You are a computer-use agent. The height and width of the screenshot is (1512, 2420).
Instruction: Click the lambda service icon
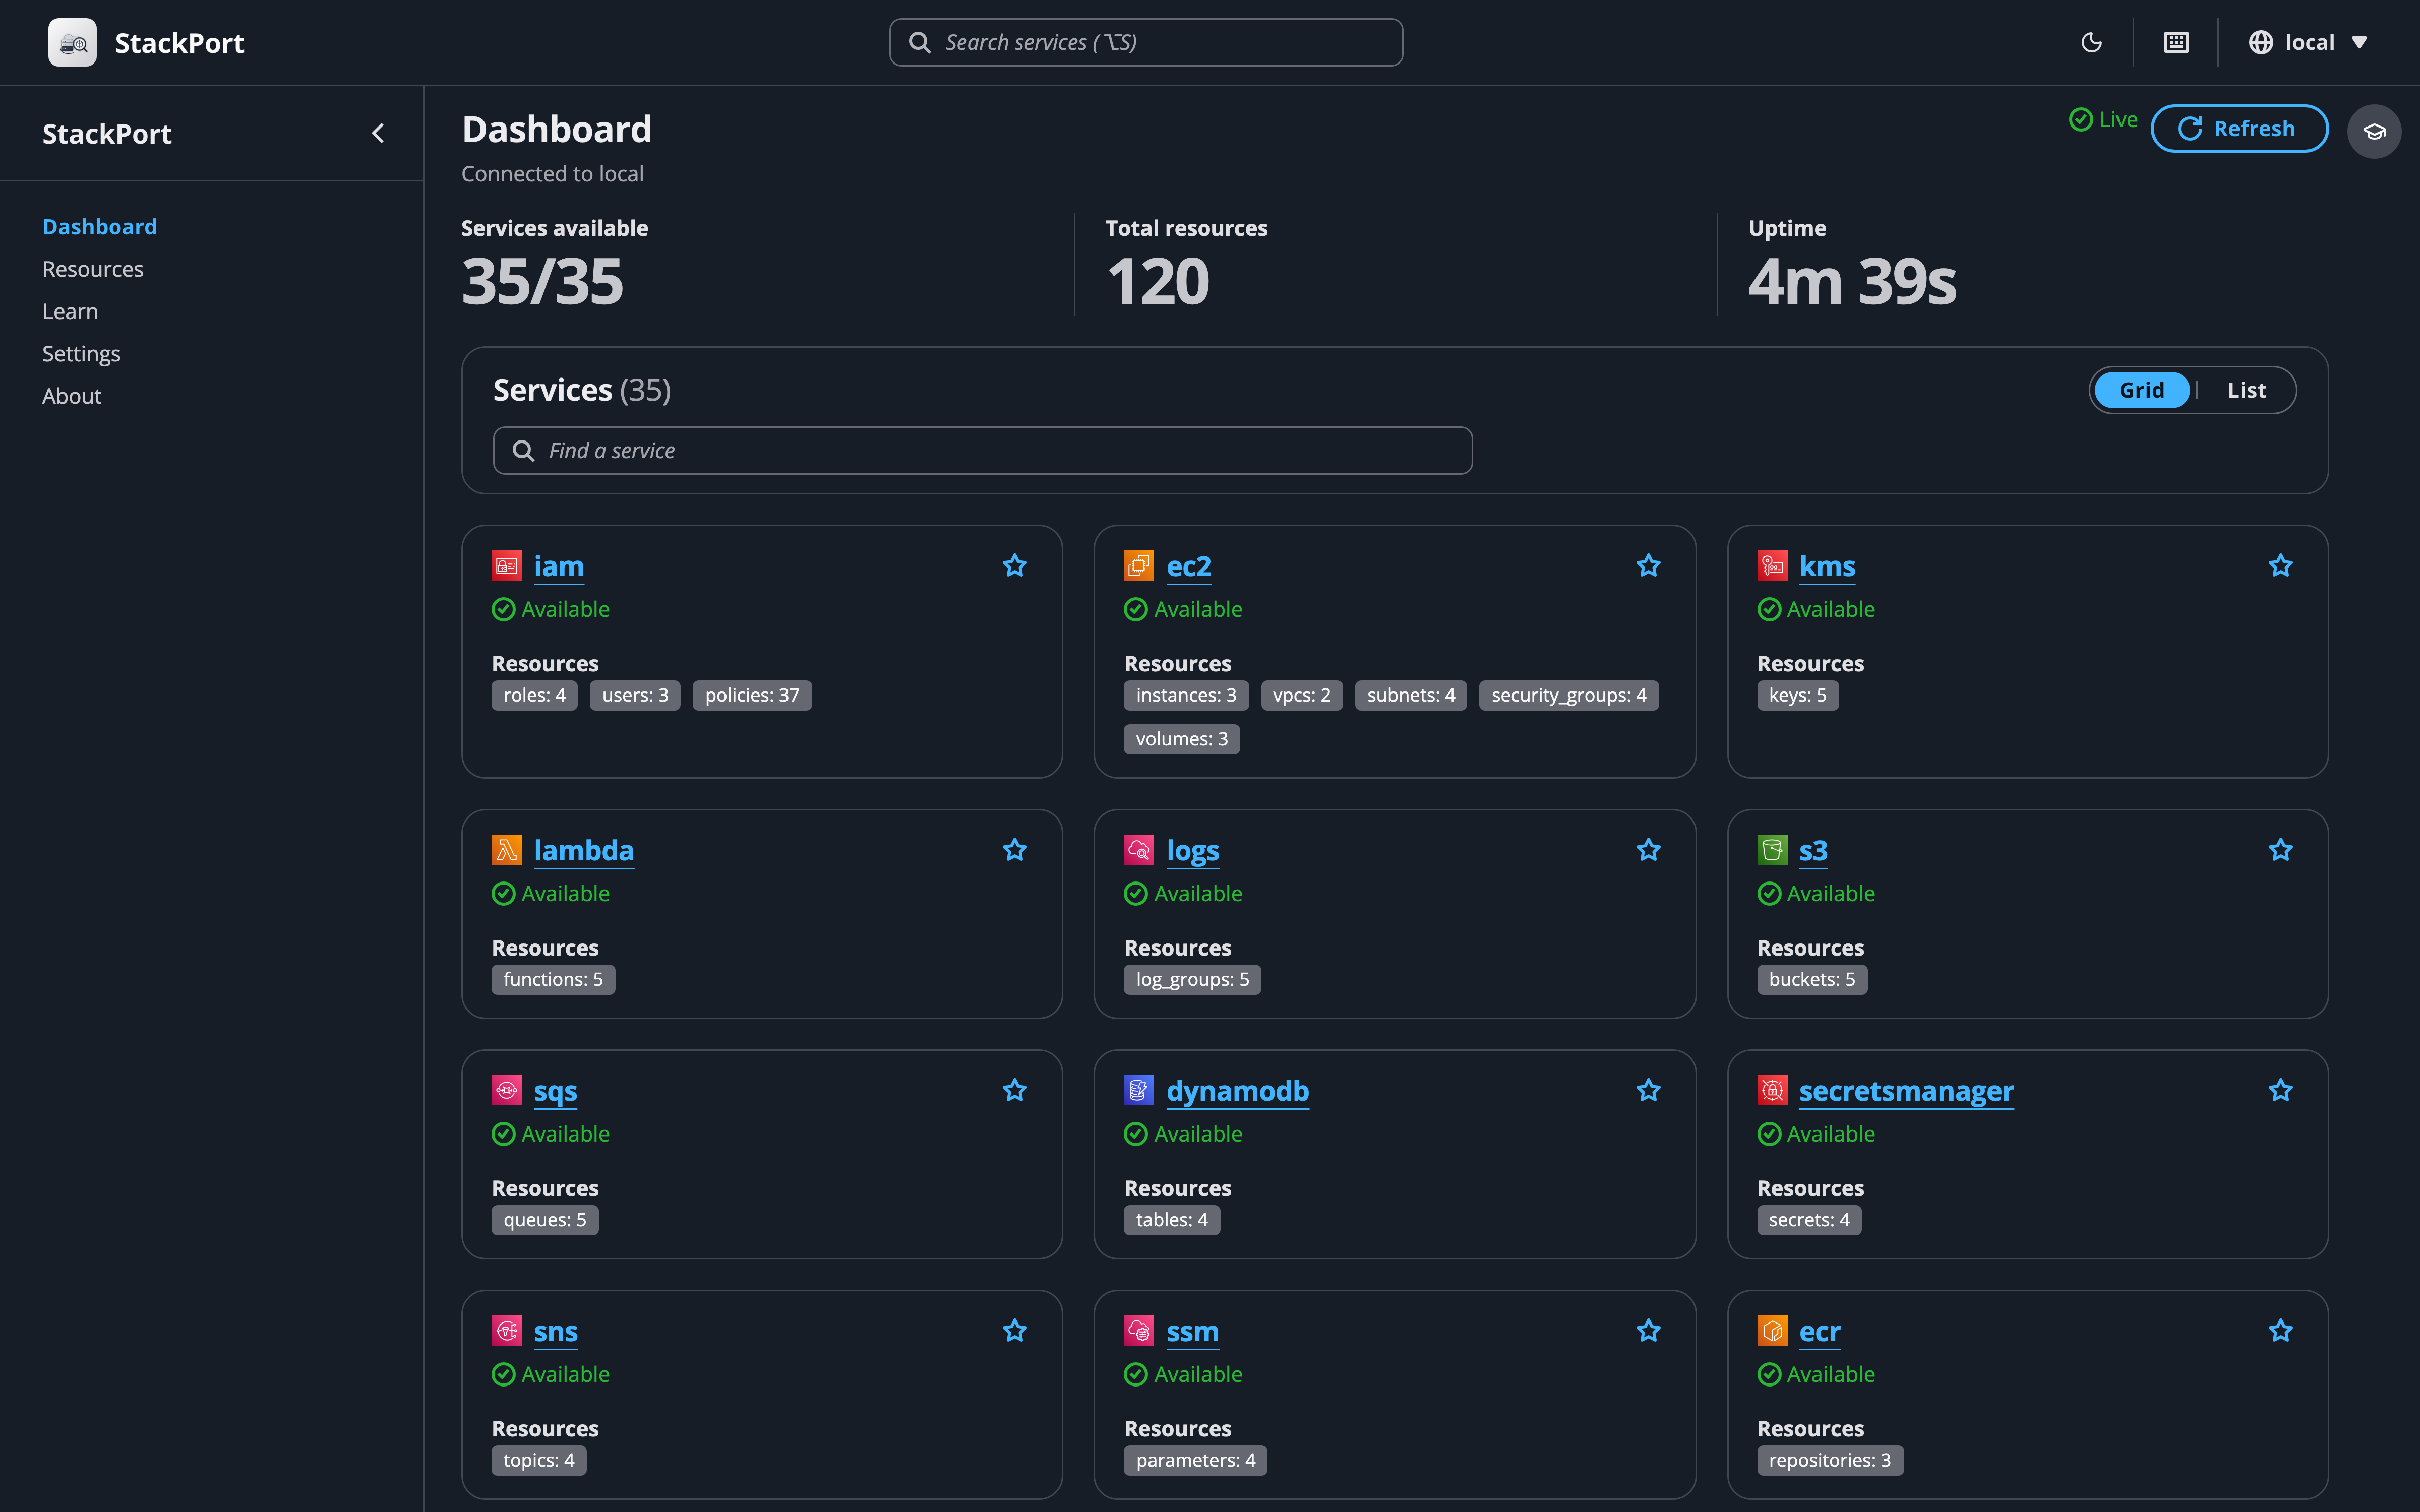(506, 850)
